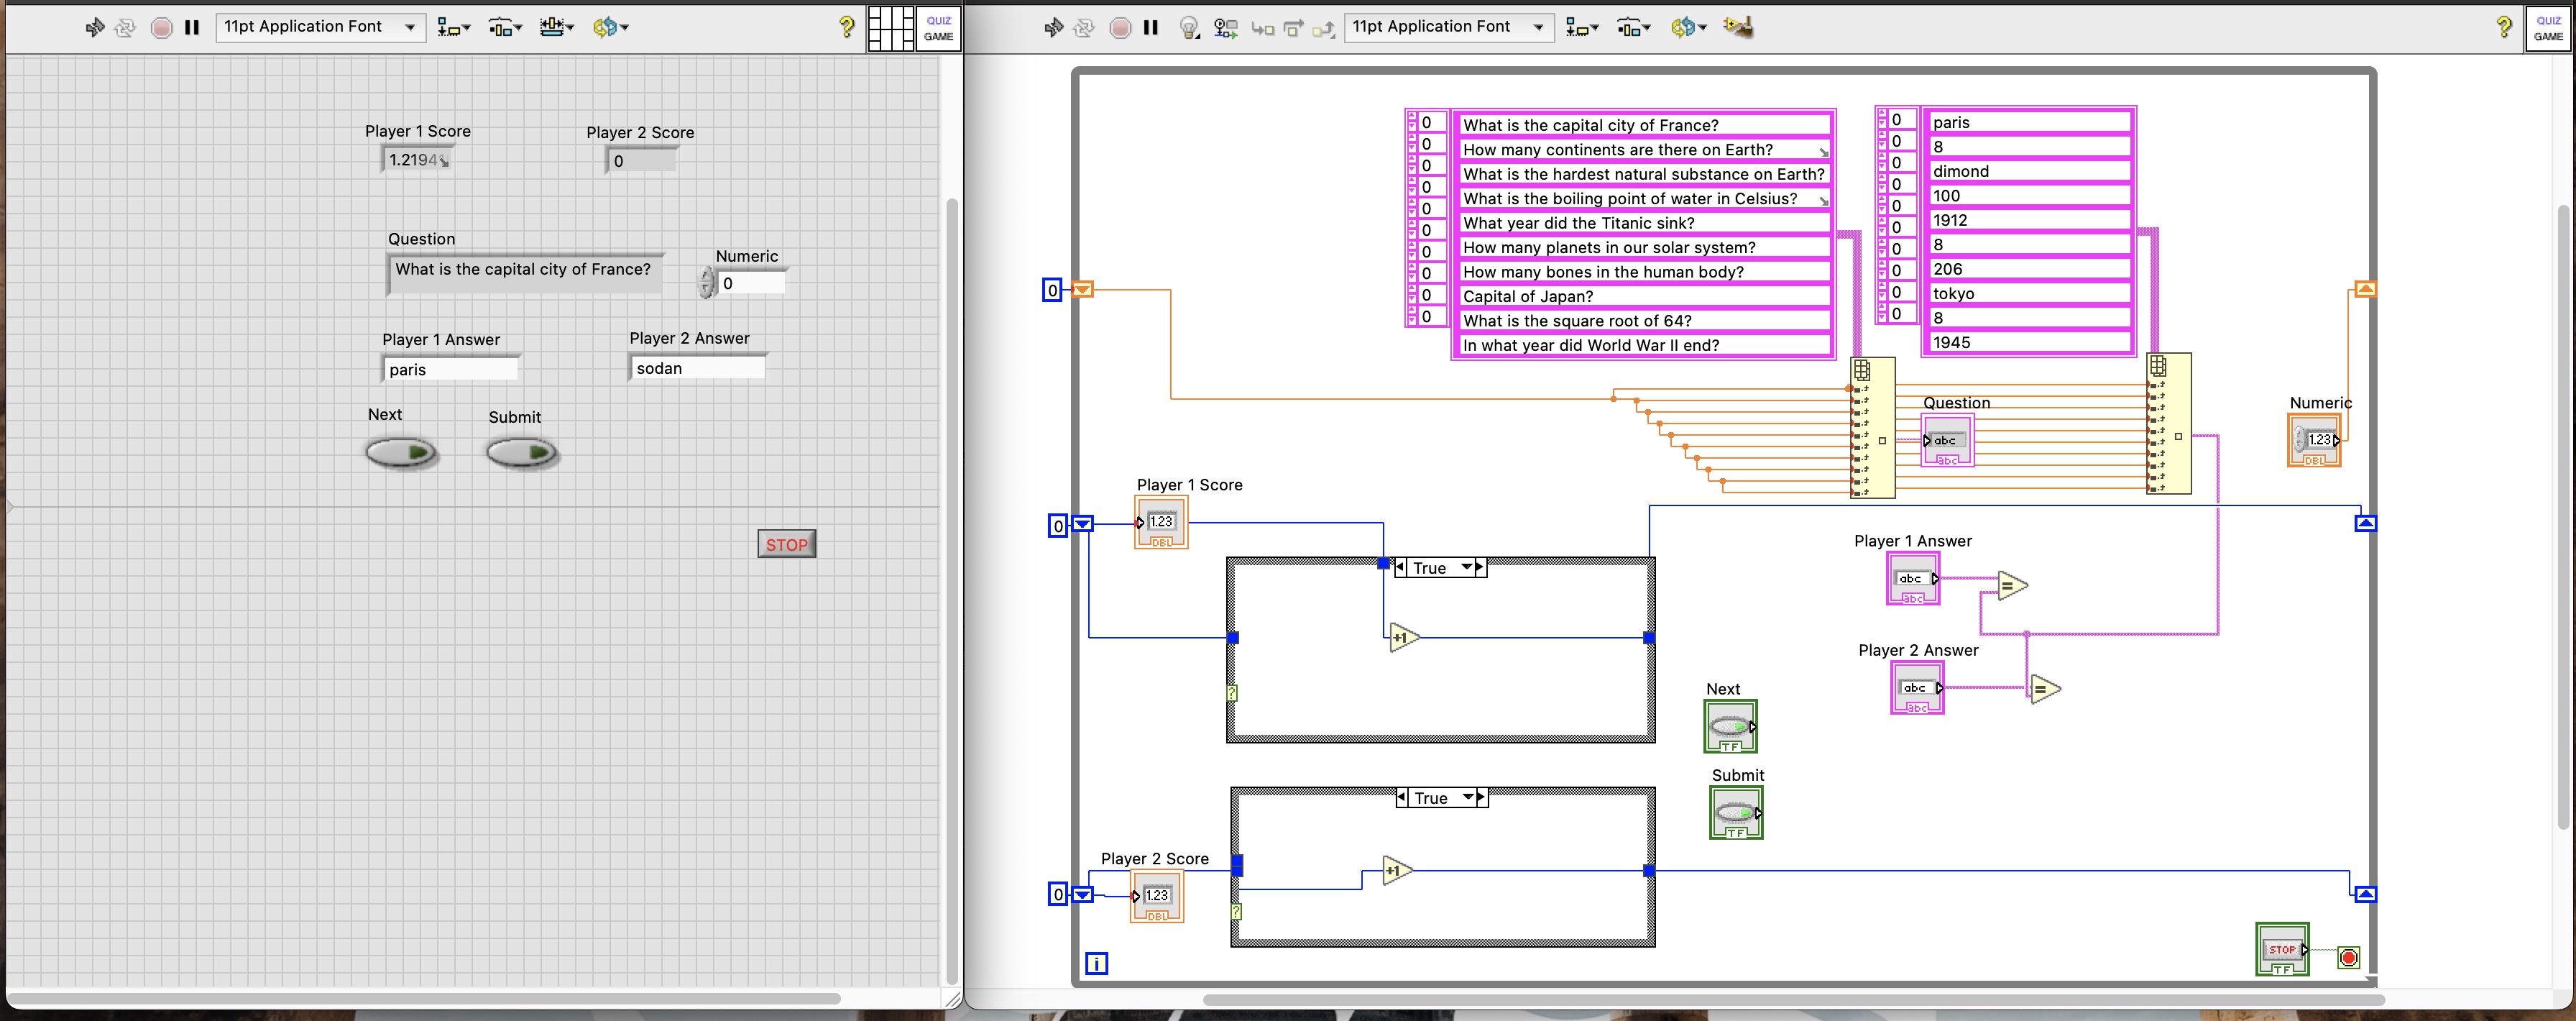
Task: Enable Highlight Execution lightbulb icon
Action: click(1188, 27)
